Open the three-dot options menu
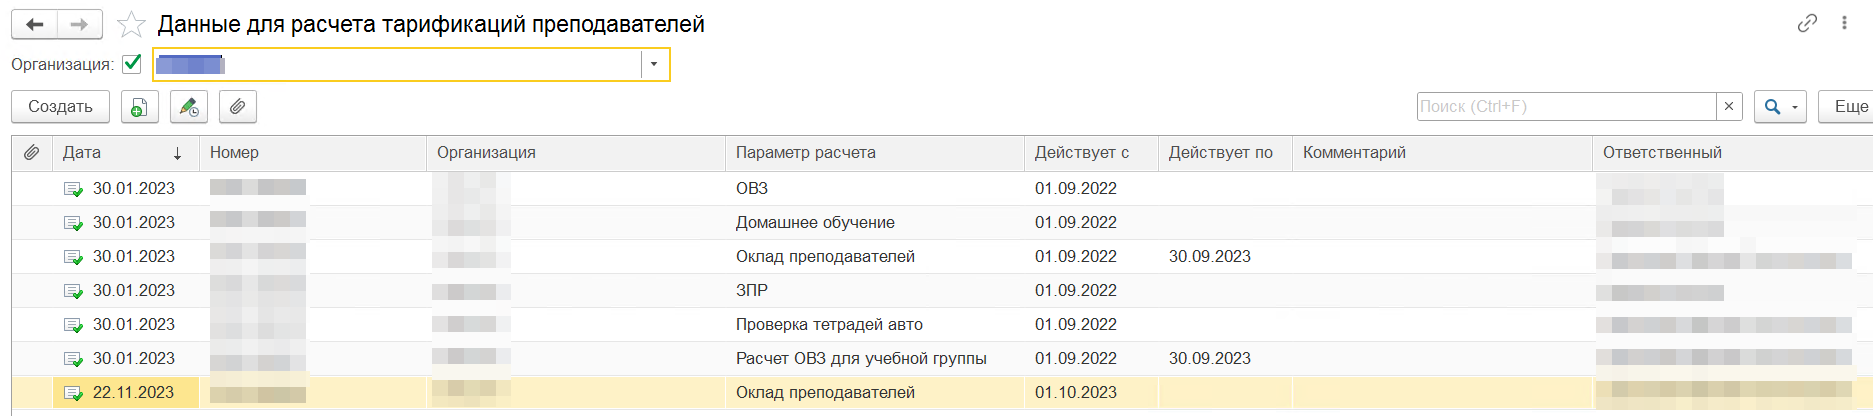Viewport: 1873px width, 416px height. (x=1844, y=23)
